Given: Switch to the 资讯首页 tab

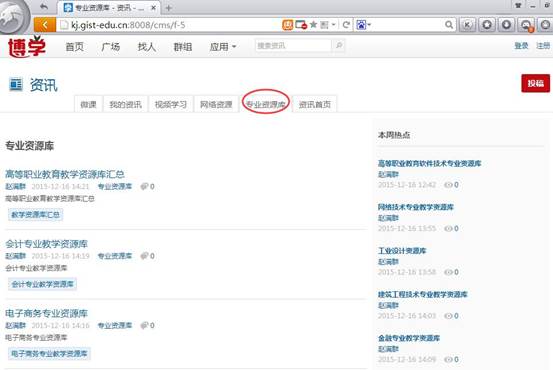Looking at the screenshot, I should pos(315,104).
